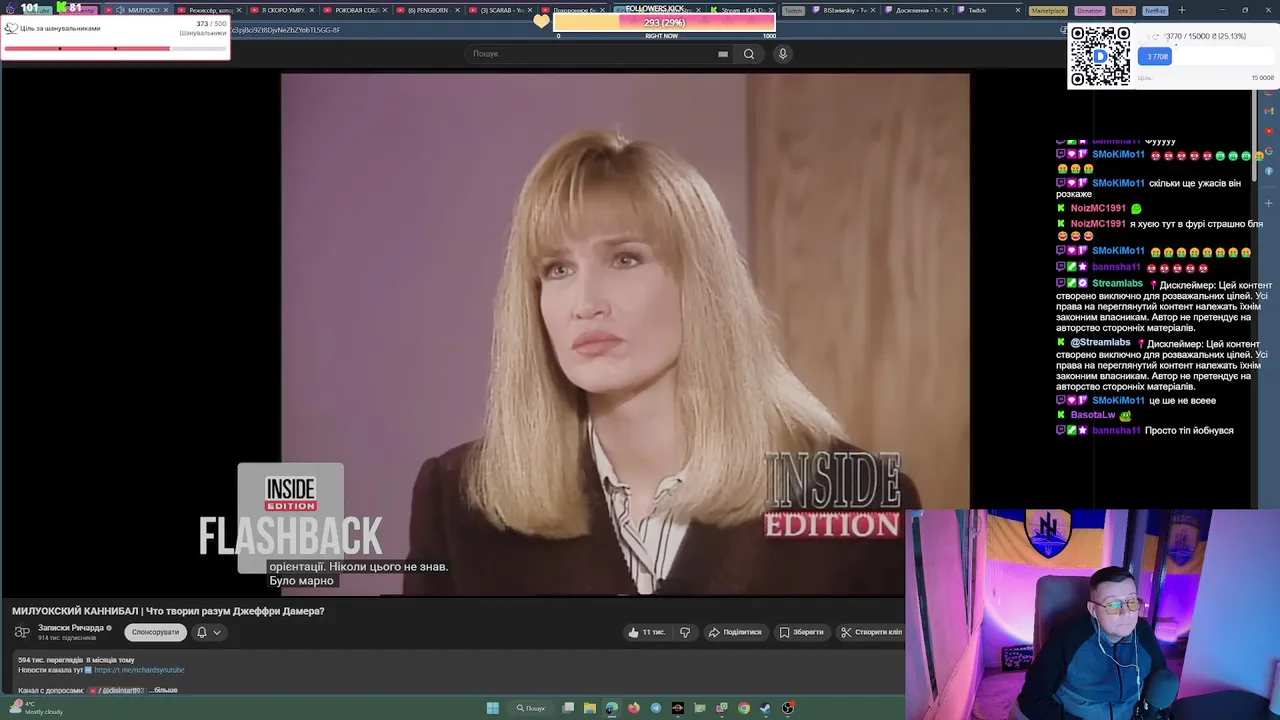Open Telegram from taskbar
Viewport: 1280px width, 720px height.
656,708
